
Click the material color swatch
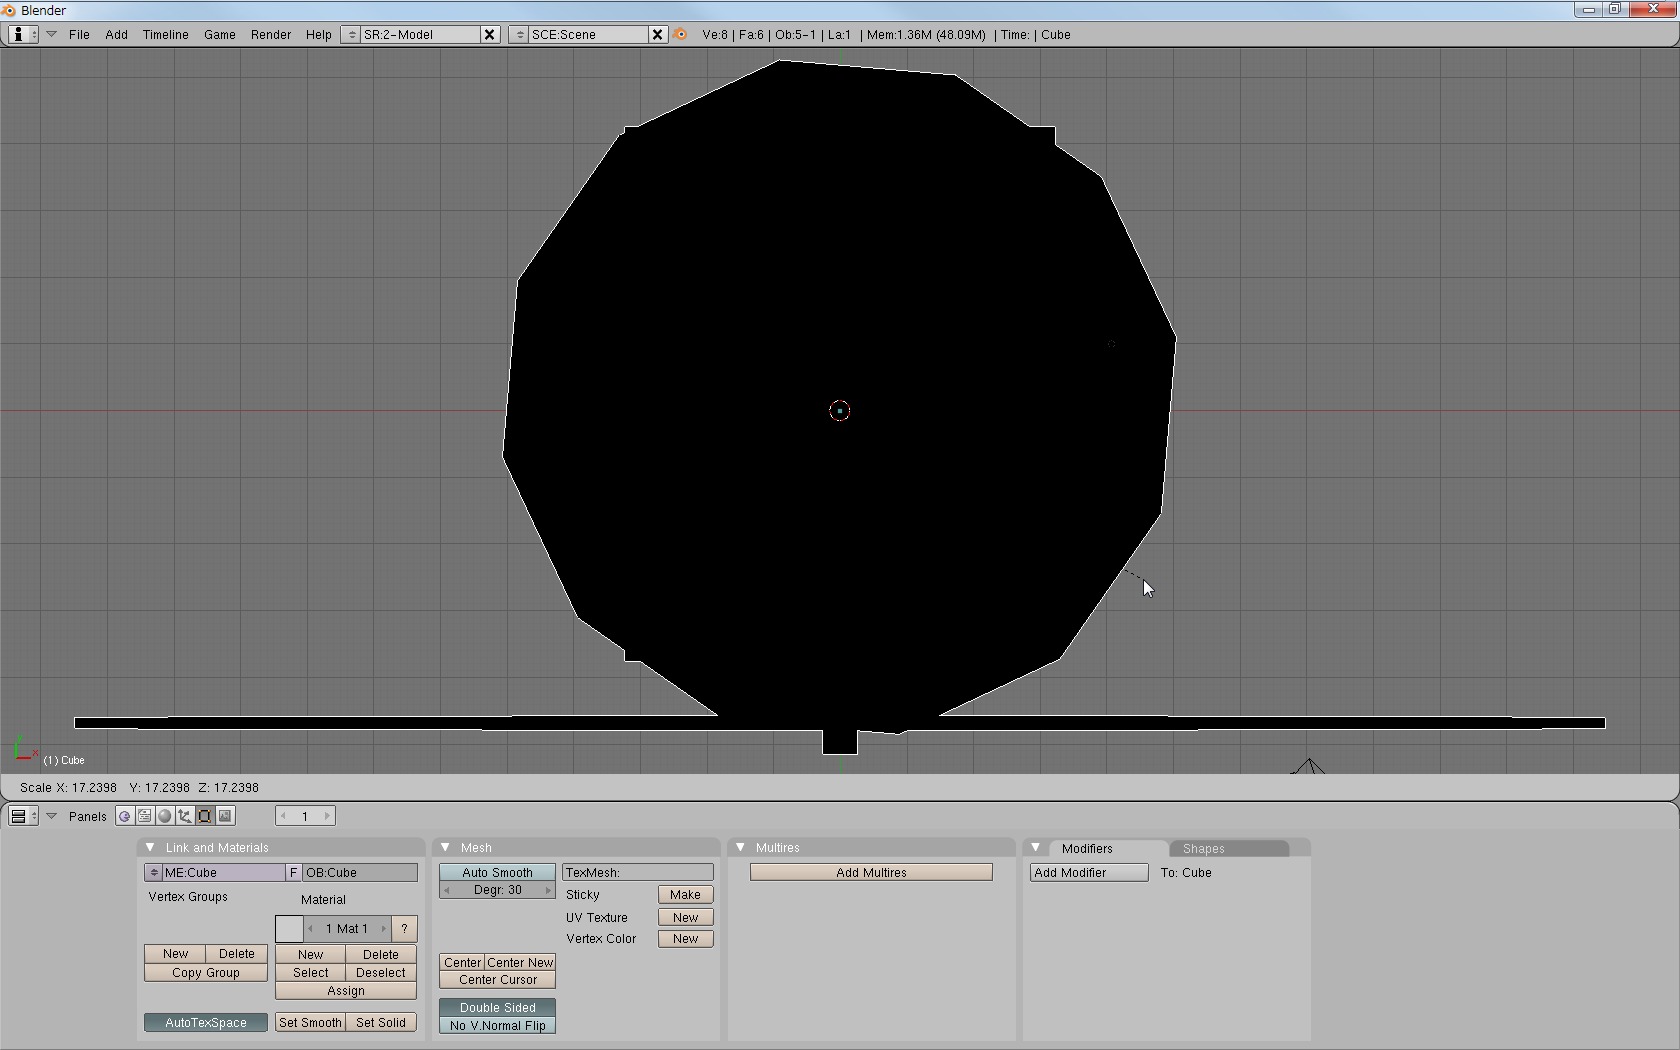[289, 928]
